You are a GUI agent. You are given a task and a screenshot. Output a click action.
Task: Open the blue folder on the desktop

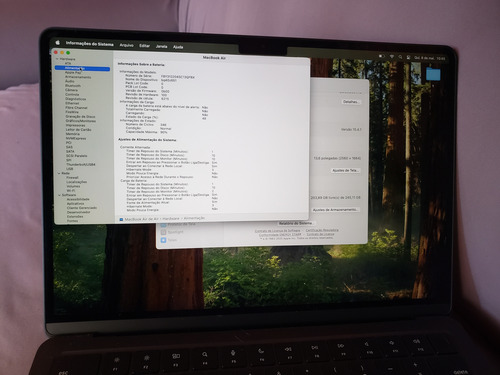tap(433, 74)
